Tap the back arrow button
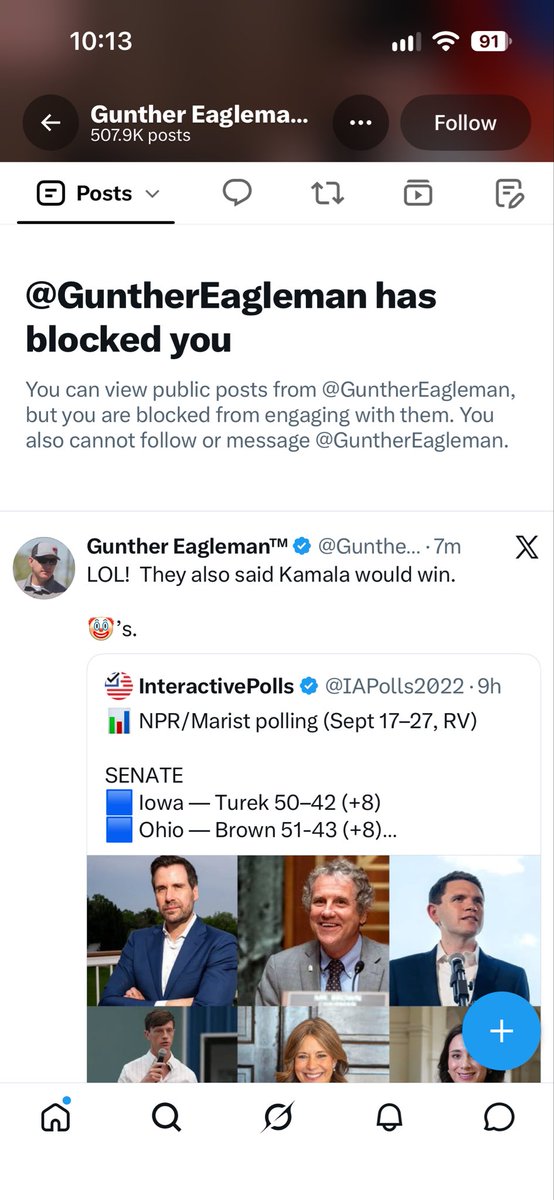 pyautogui.click(x=50, y=123)
